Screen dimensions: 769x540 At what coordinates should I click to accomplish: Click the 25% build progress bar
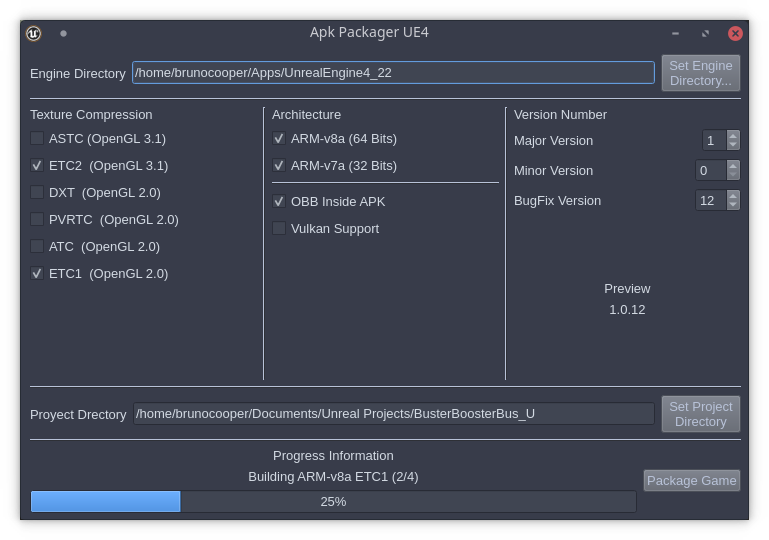click(333, 501)
